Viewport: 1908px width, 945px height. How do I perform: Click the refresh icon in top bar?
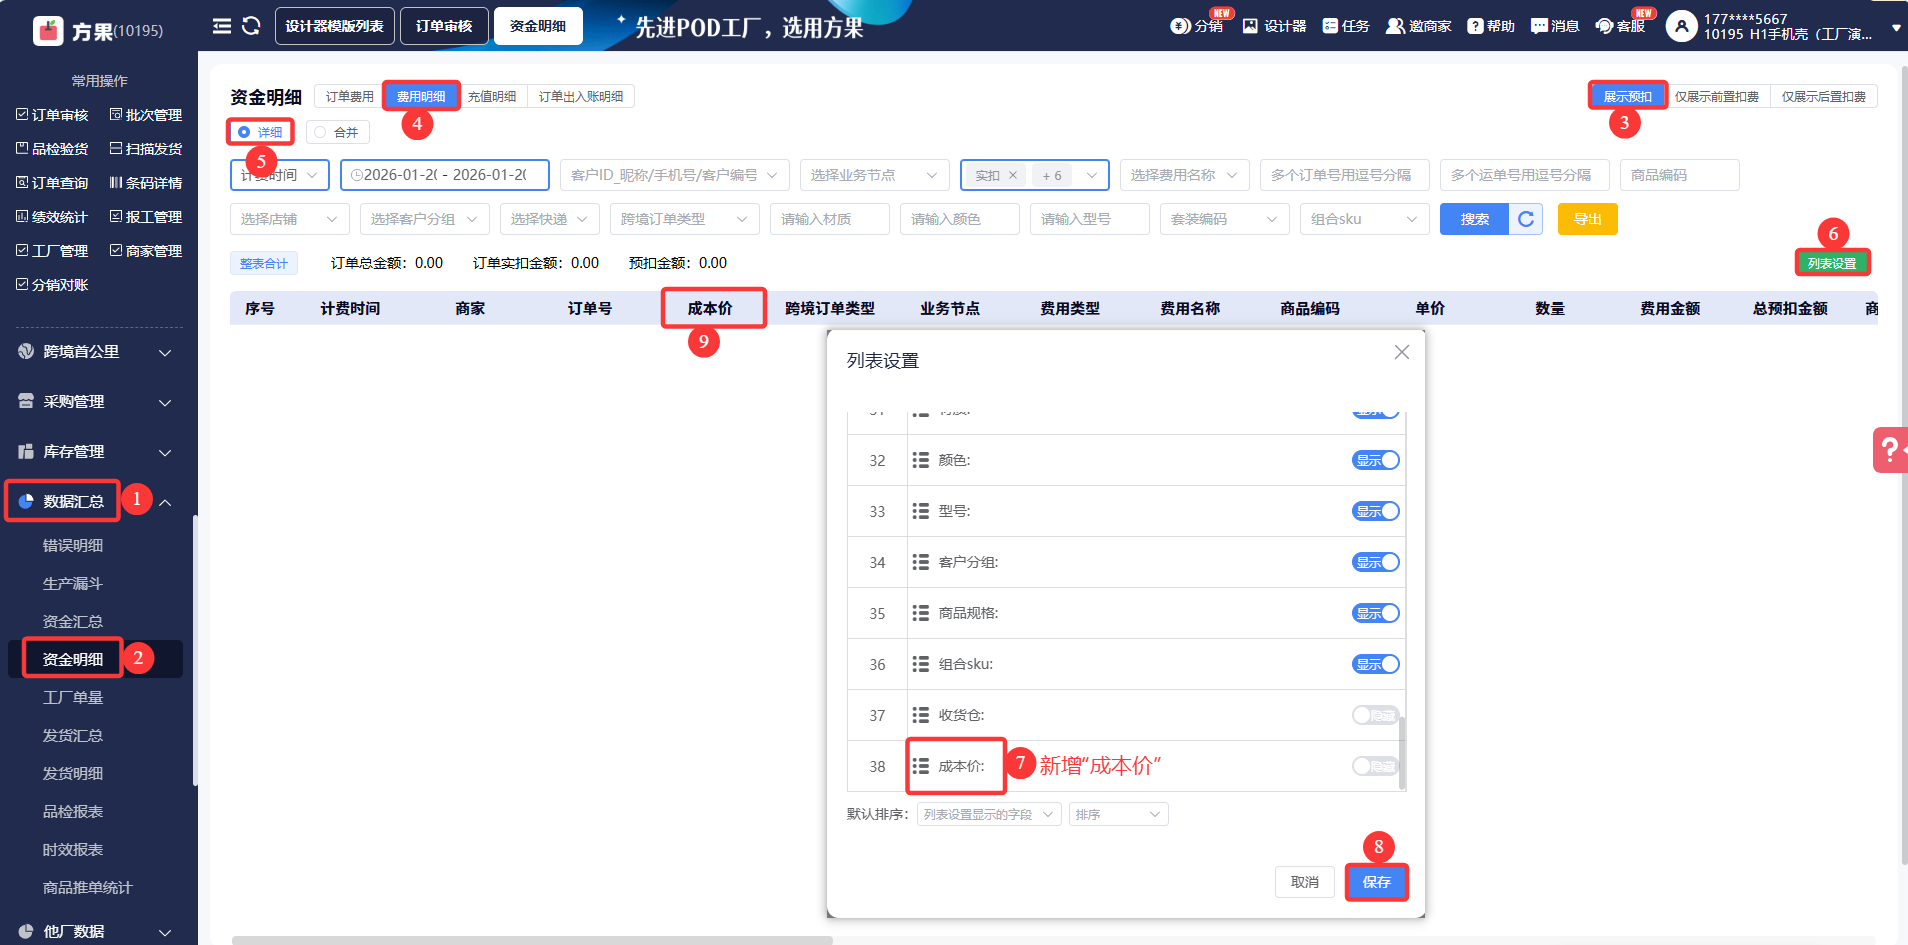coord(251,26)
